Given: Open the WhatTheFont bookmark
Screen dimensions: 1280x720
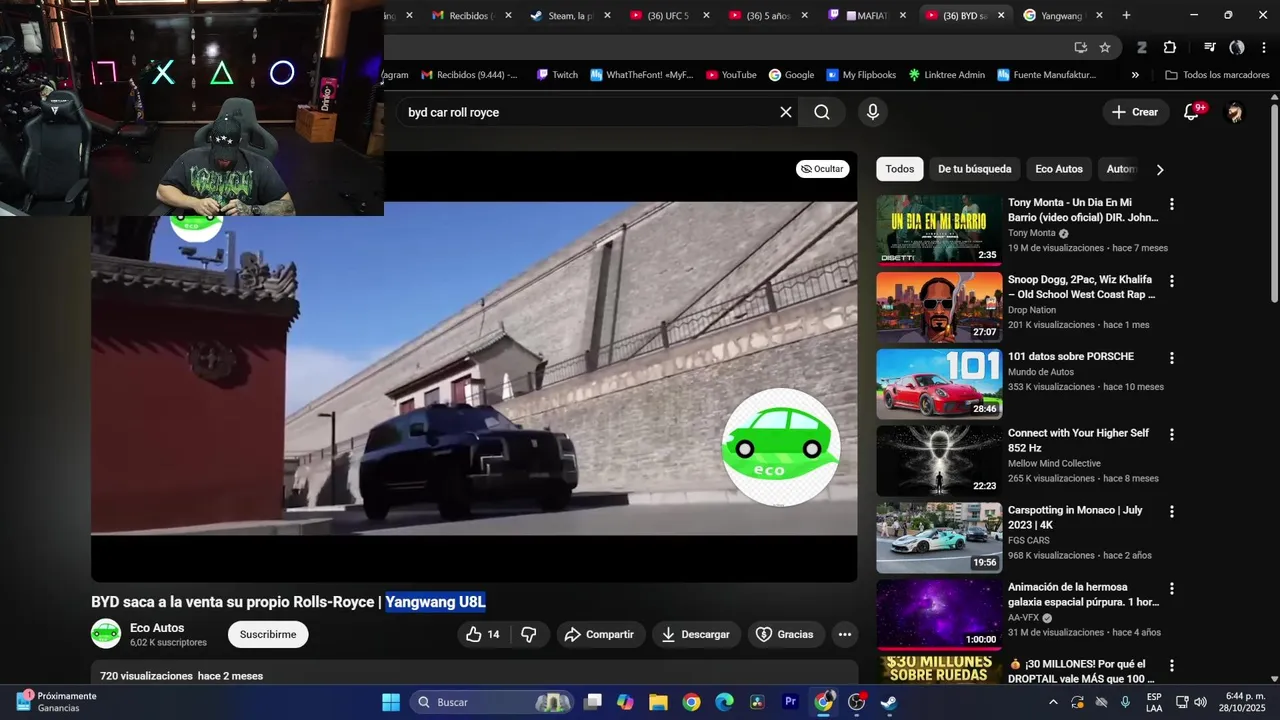Looking at the screenshot, I should (641, 75).
